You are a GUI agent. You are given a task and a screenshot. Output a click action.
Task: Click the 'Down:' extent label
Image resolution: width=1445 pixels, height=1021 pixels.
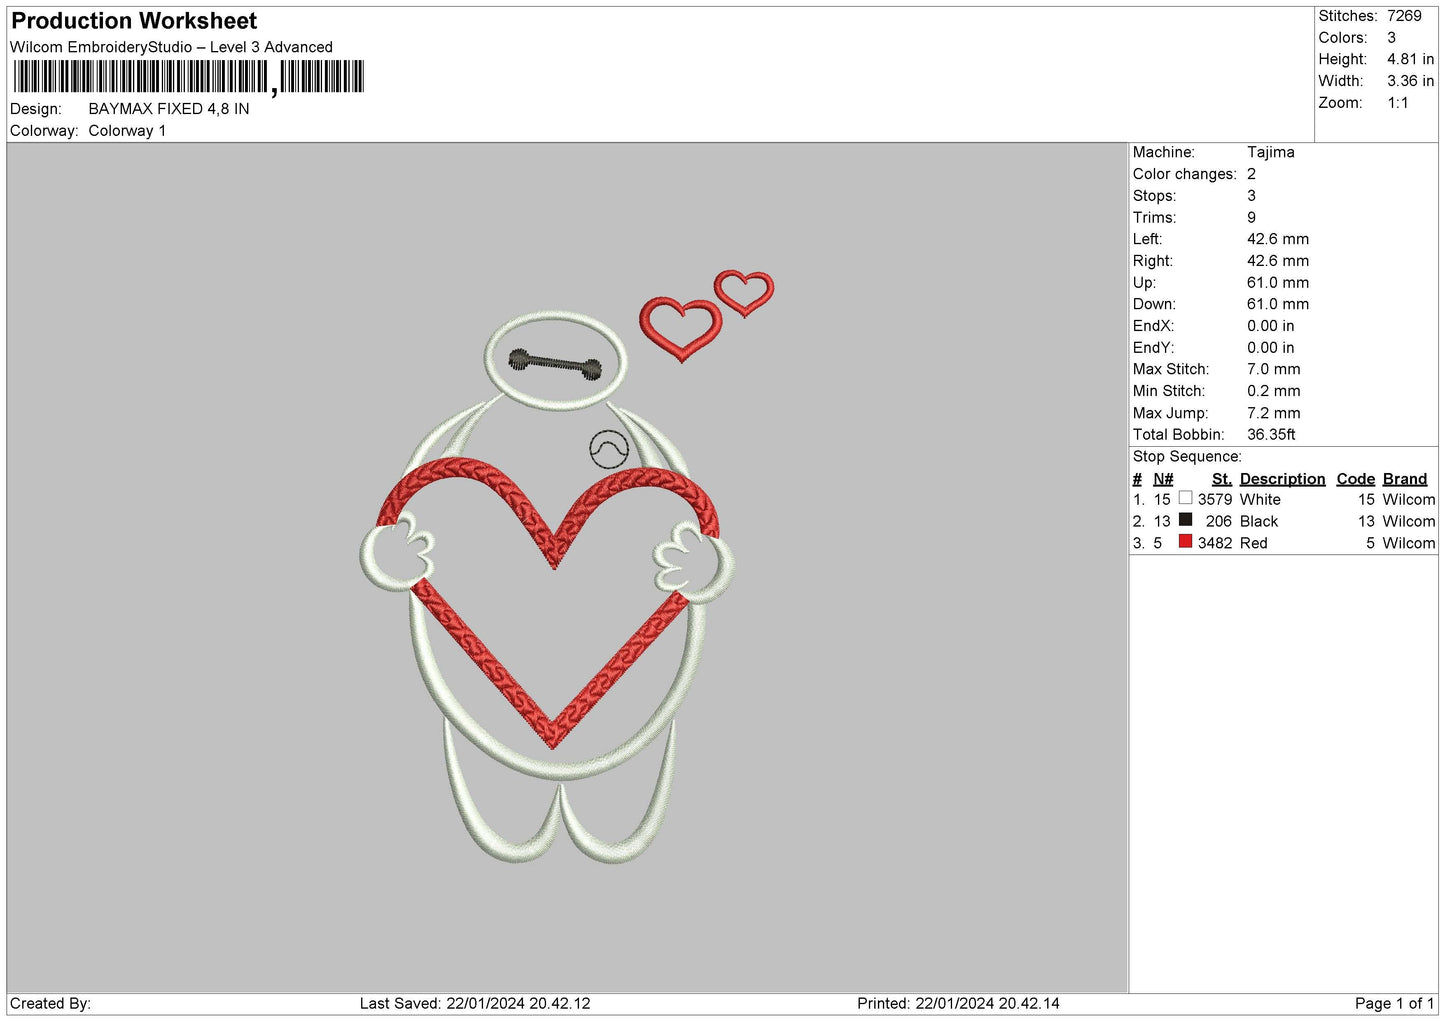pos(1154,304)
